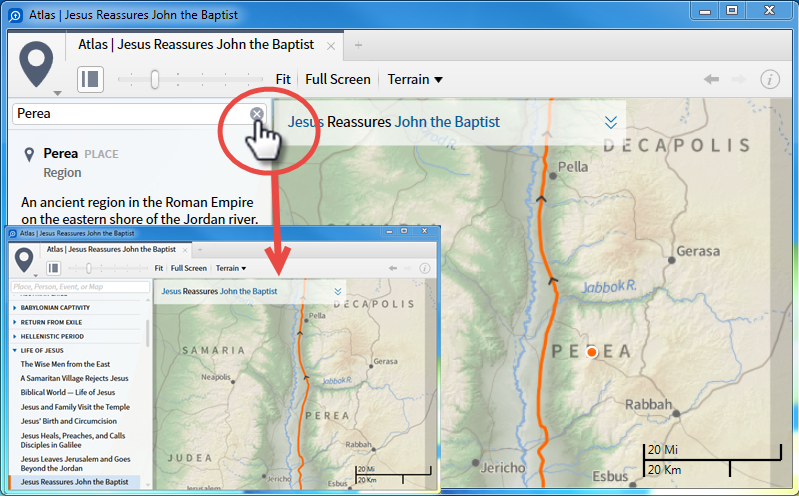
Task: Click the Jabbok R. label on large map
Action: point(609,286)
